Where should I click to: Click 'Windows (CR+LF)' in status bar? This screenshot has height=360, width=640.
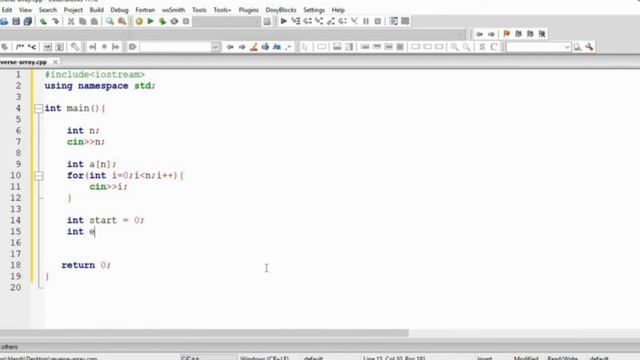point(264,358)
